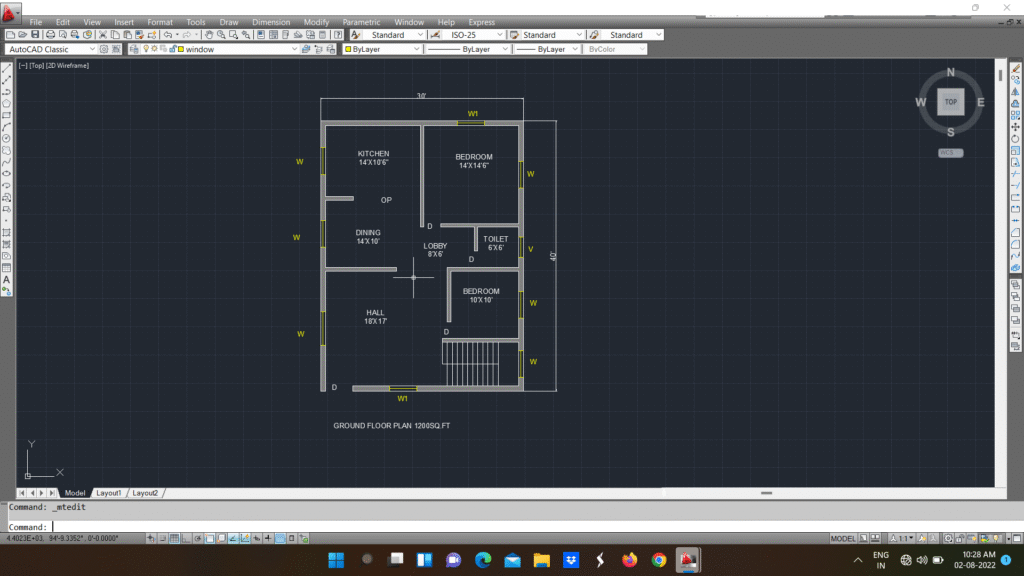Click the Undo arrow icon
Screen dimensions: 1024x576
[168, 35]
